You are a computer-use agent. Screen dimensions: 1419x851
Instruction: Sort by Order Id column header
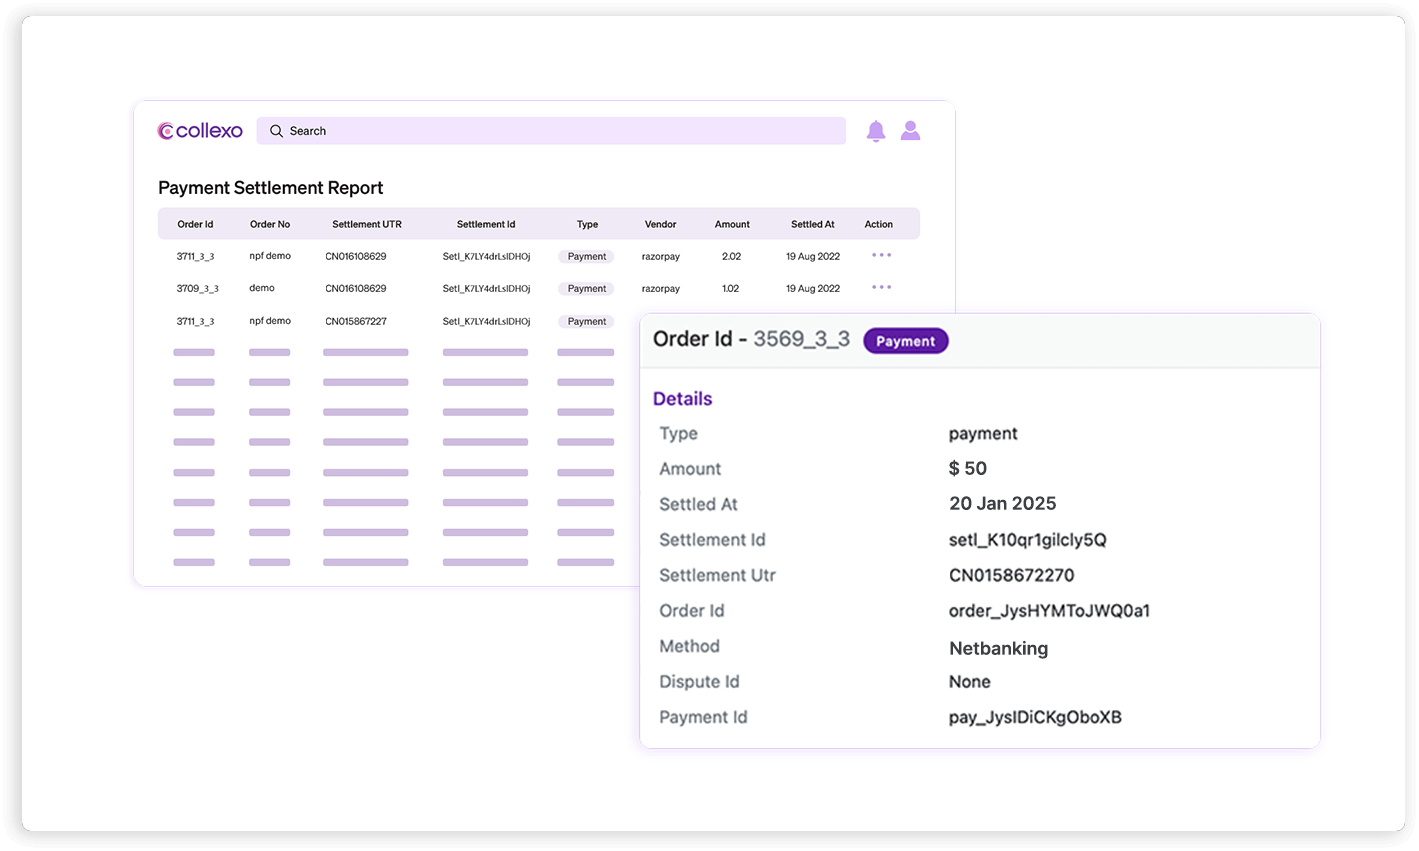click(x=195, y=224)
